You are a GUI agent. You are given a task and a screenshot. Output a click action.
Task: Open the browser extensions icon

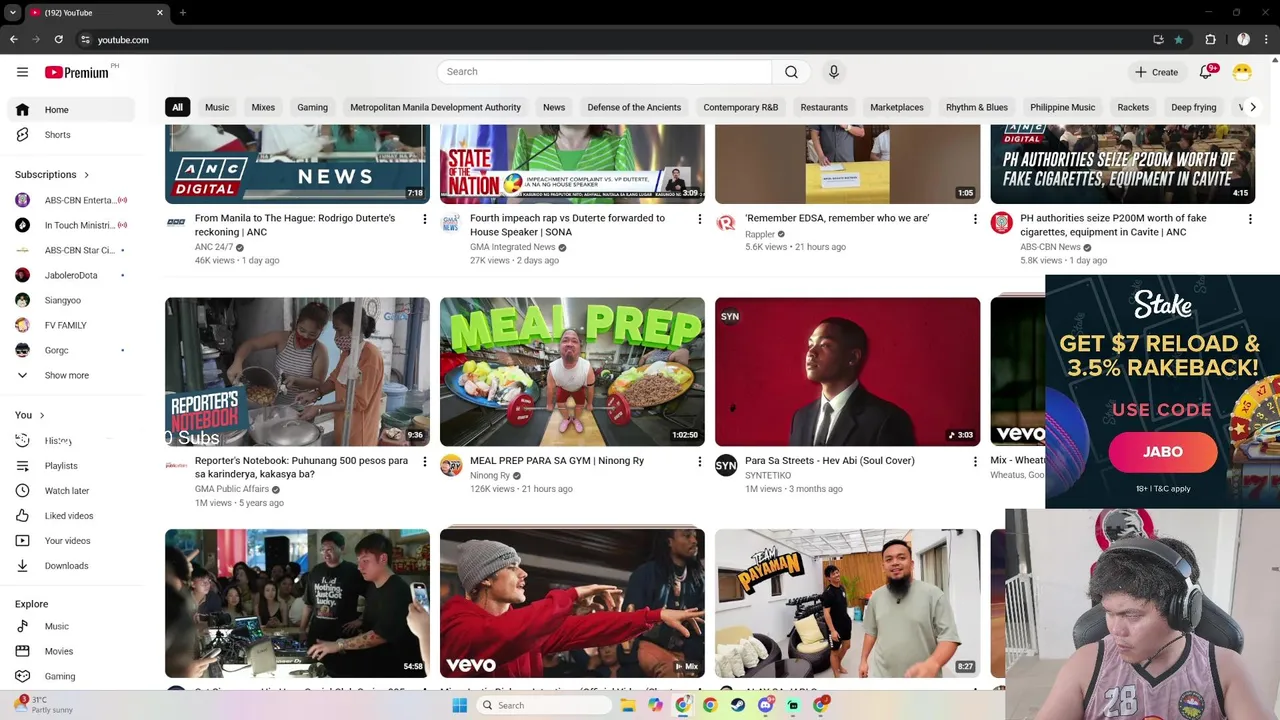1210,40
